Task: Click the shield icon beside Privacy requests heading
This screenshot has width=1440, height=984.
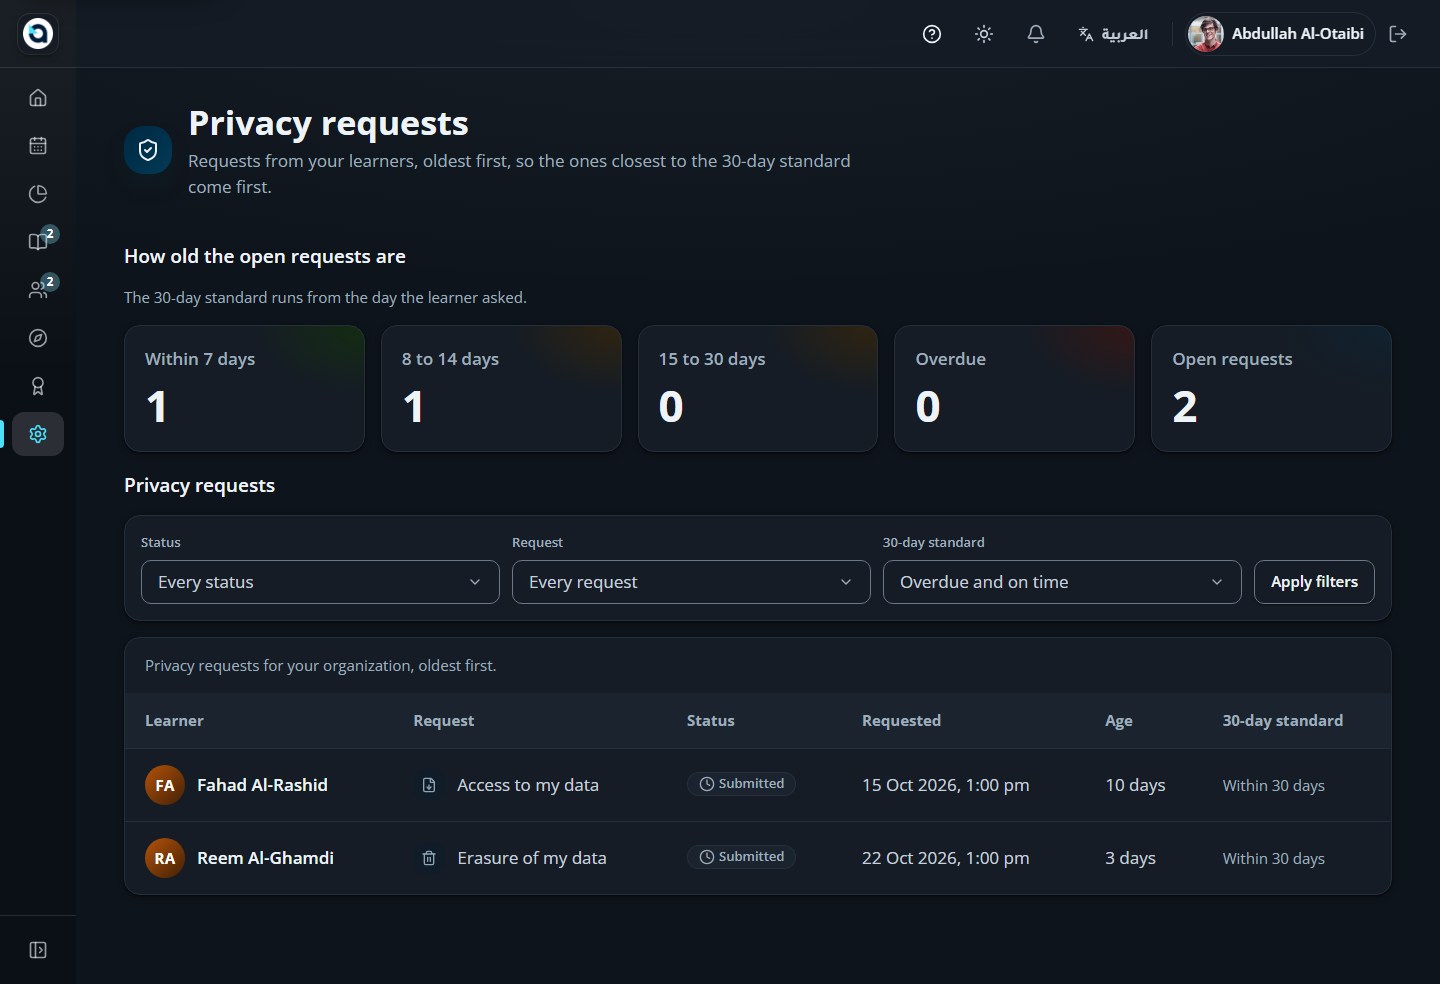Action: pos(148,150)
